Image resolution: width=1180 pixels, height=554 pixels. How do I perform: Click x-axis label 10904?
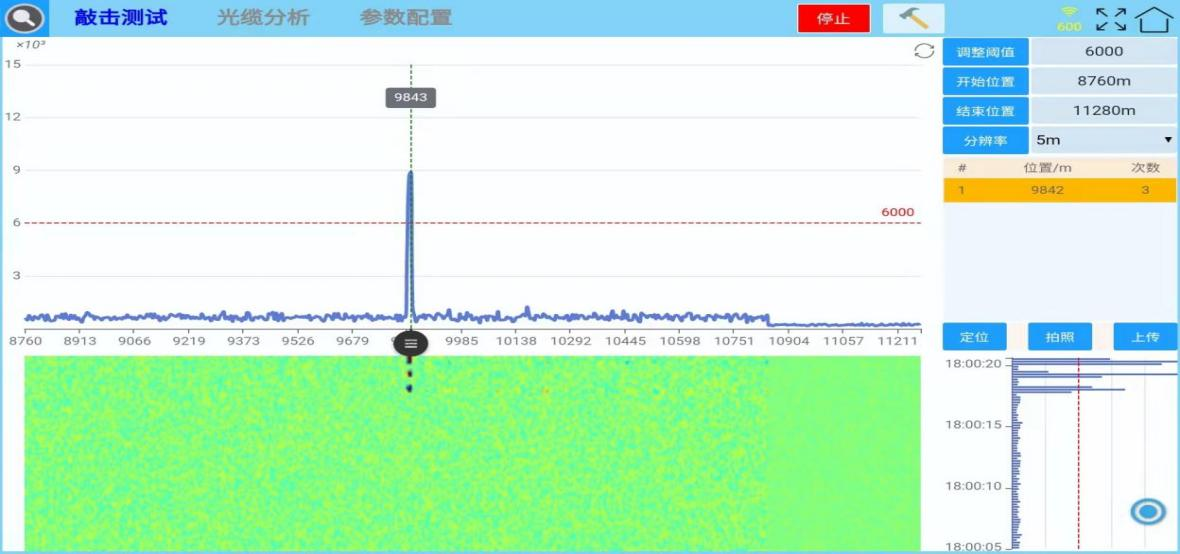pos(788,341)
